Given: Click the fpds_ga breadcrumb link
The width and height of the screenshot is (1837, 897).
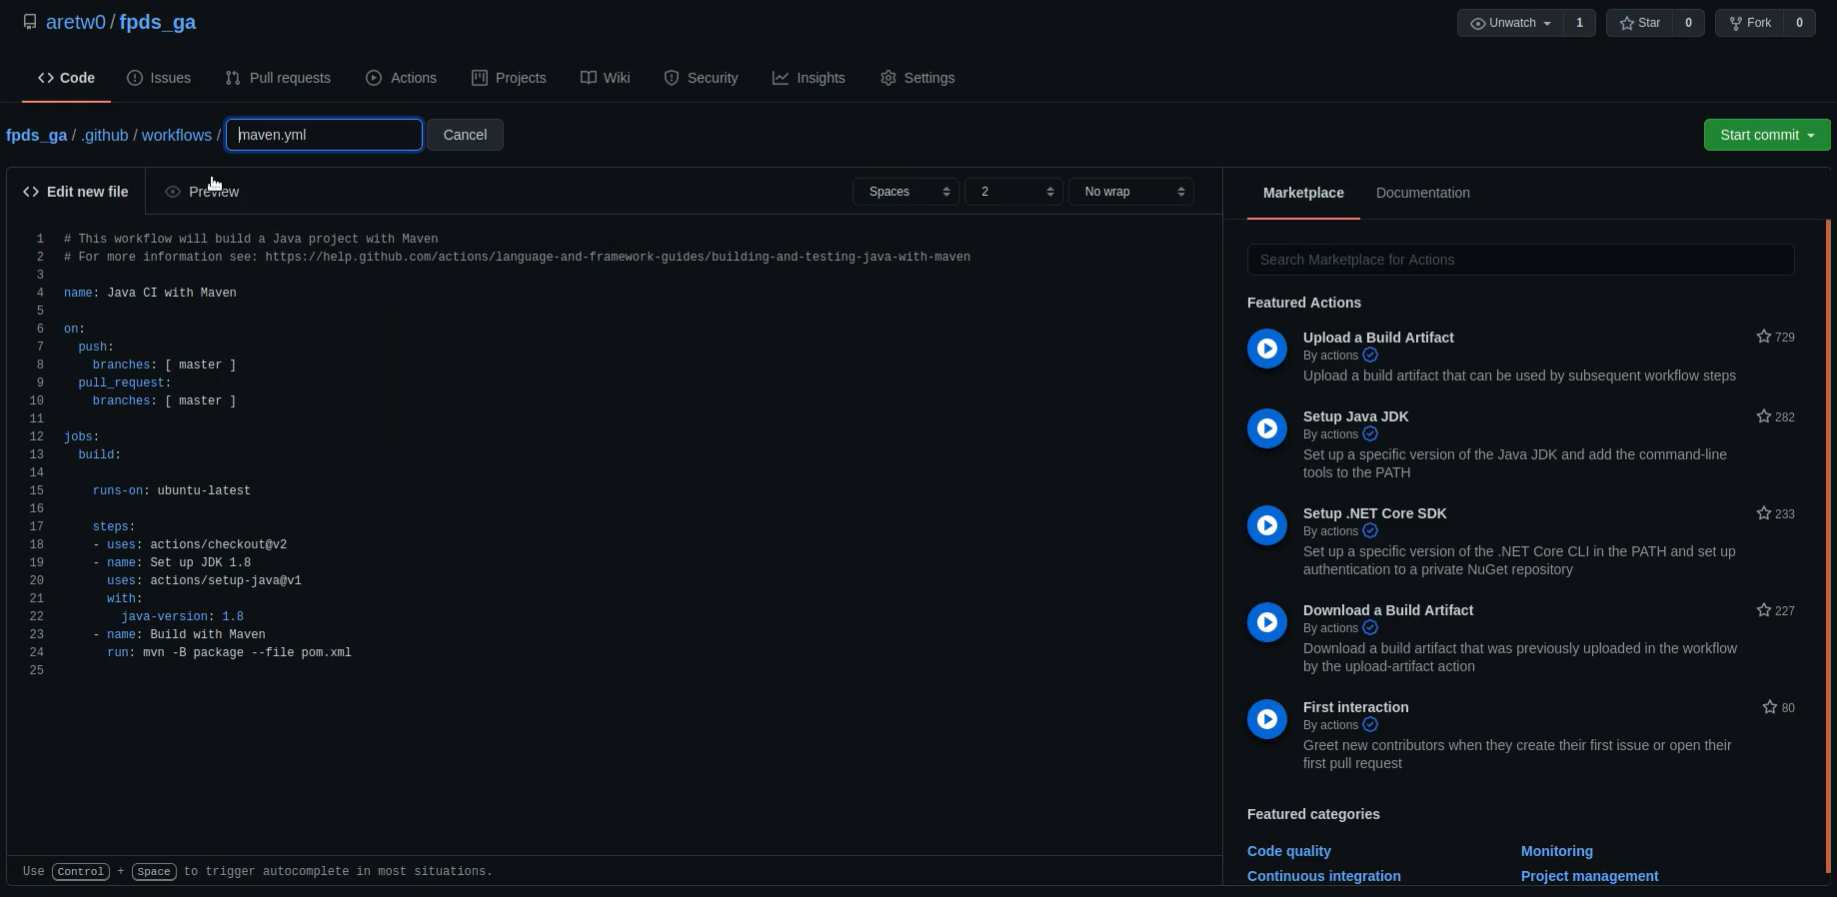Looking at the screenshot, I should [x=36, y=135].
